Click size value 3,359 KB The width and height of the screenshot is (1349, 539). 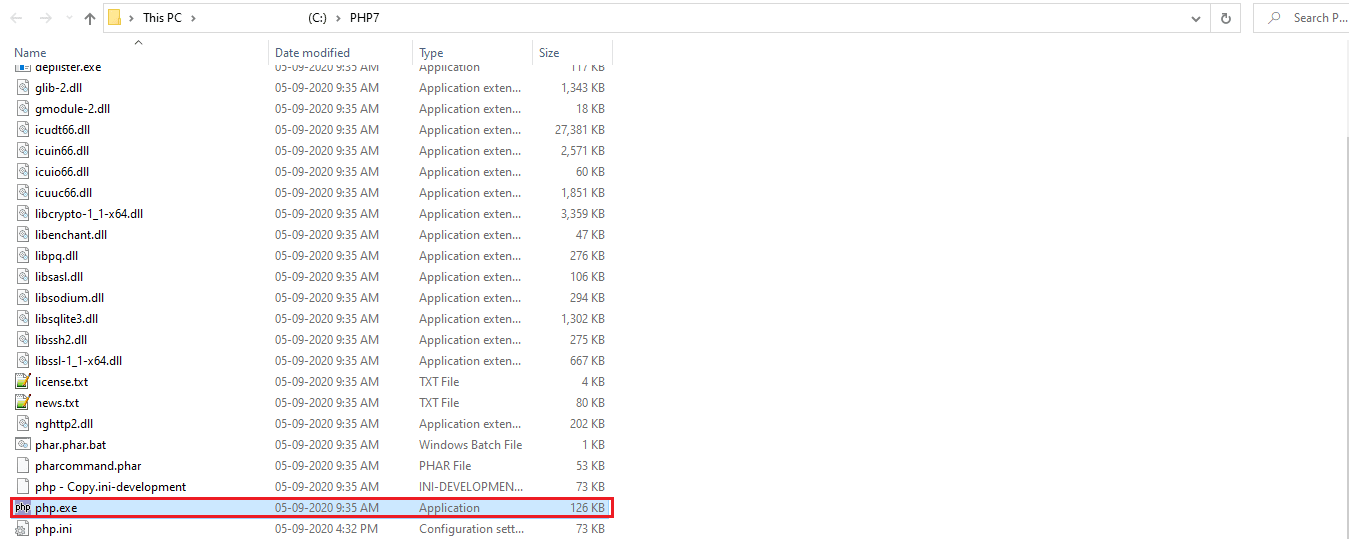click(x=583, y=214)
